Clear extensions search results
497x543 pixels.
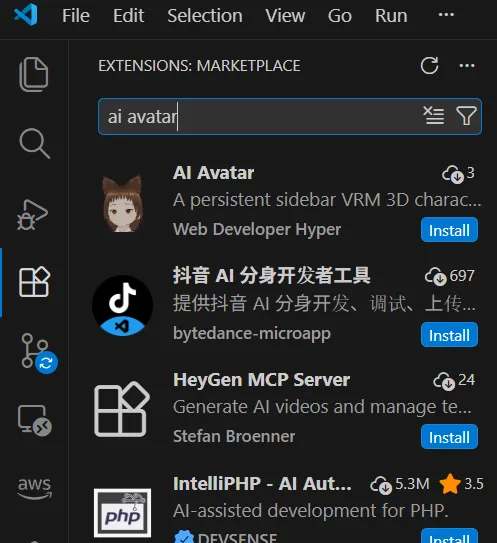pos(434,115)
